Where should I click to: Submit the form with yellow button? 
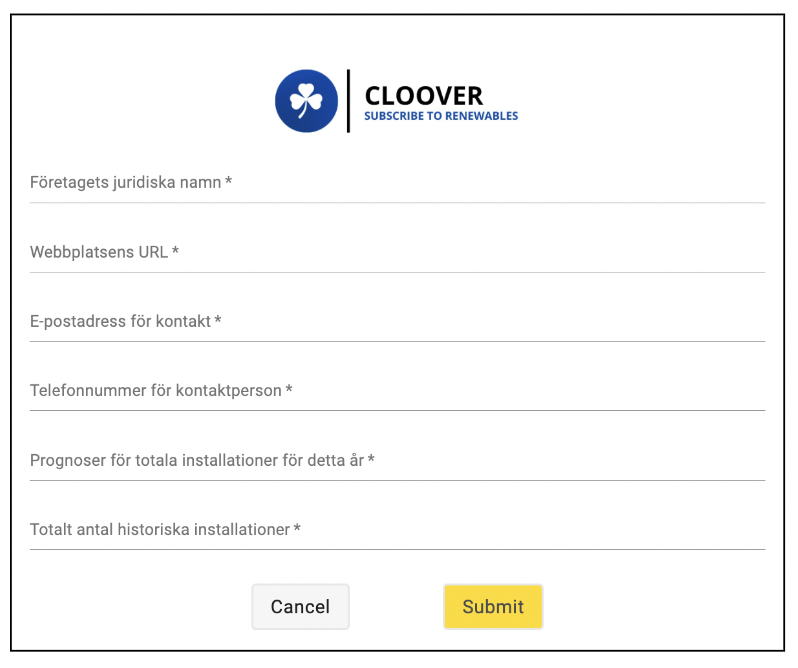[493, 606]
